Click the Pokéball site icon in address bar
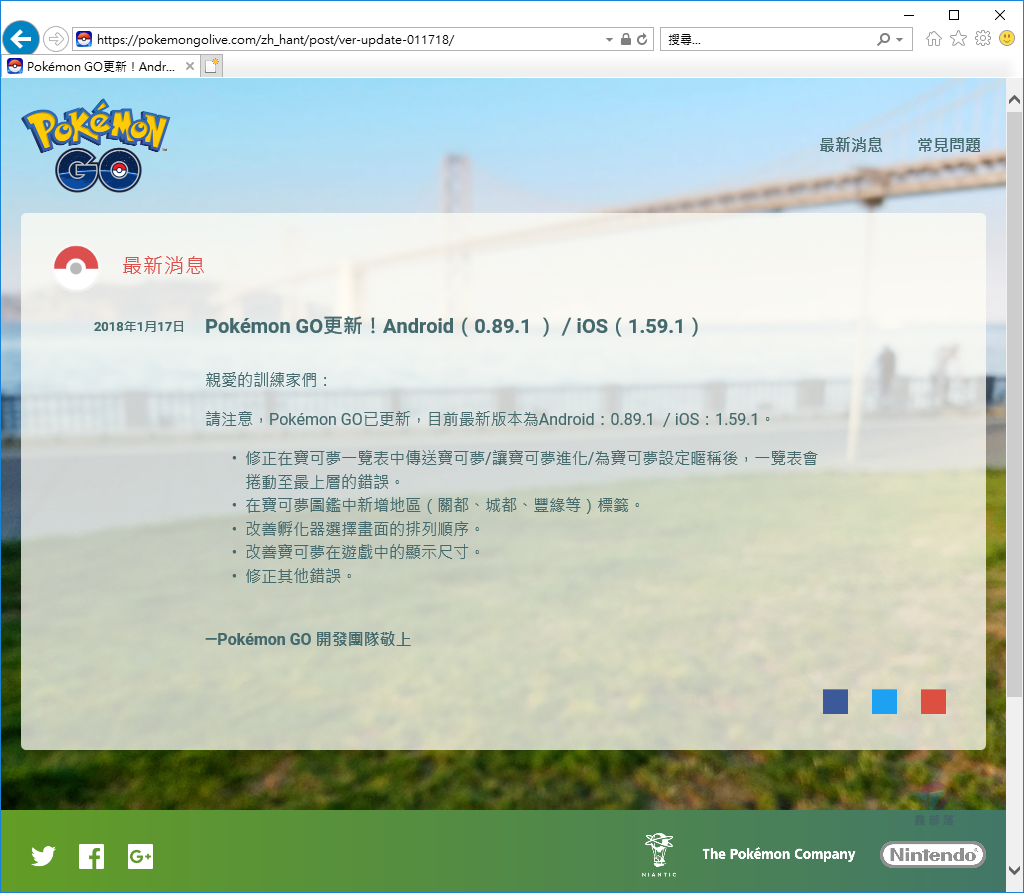The height and width of the screenshot is (893, 1024). [x=84, y=39]
